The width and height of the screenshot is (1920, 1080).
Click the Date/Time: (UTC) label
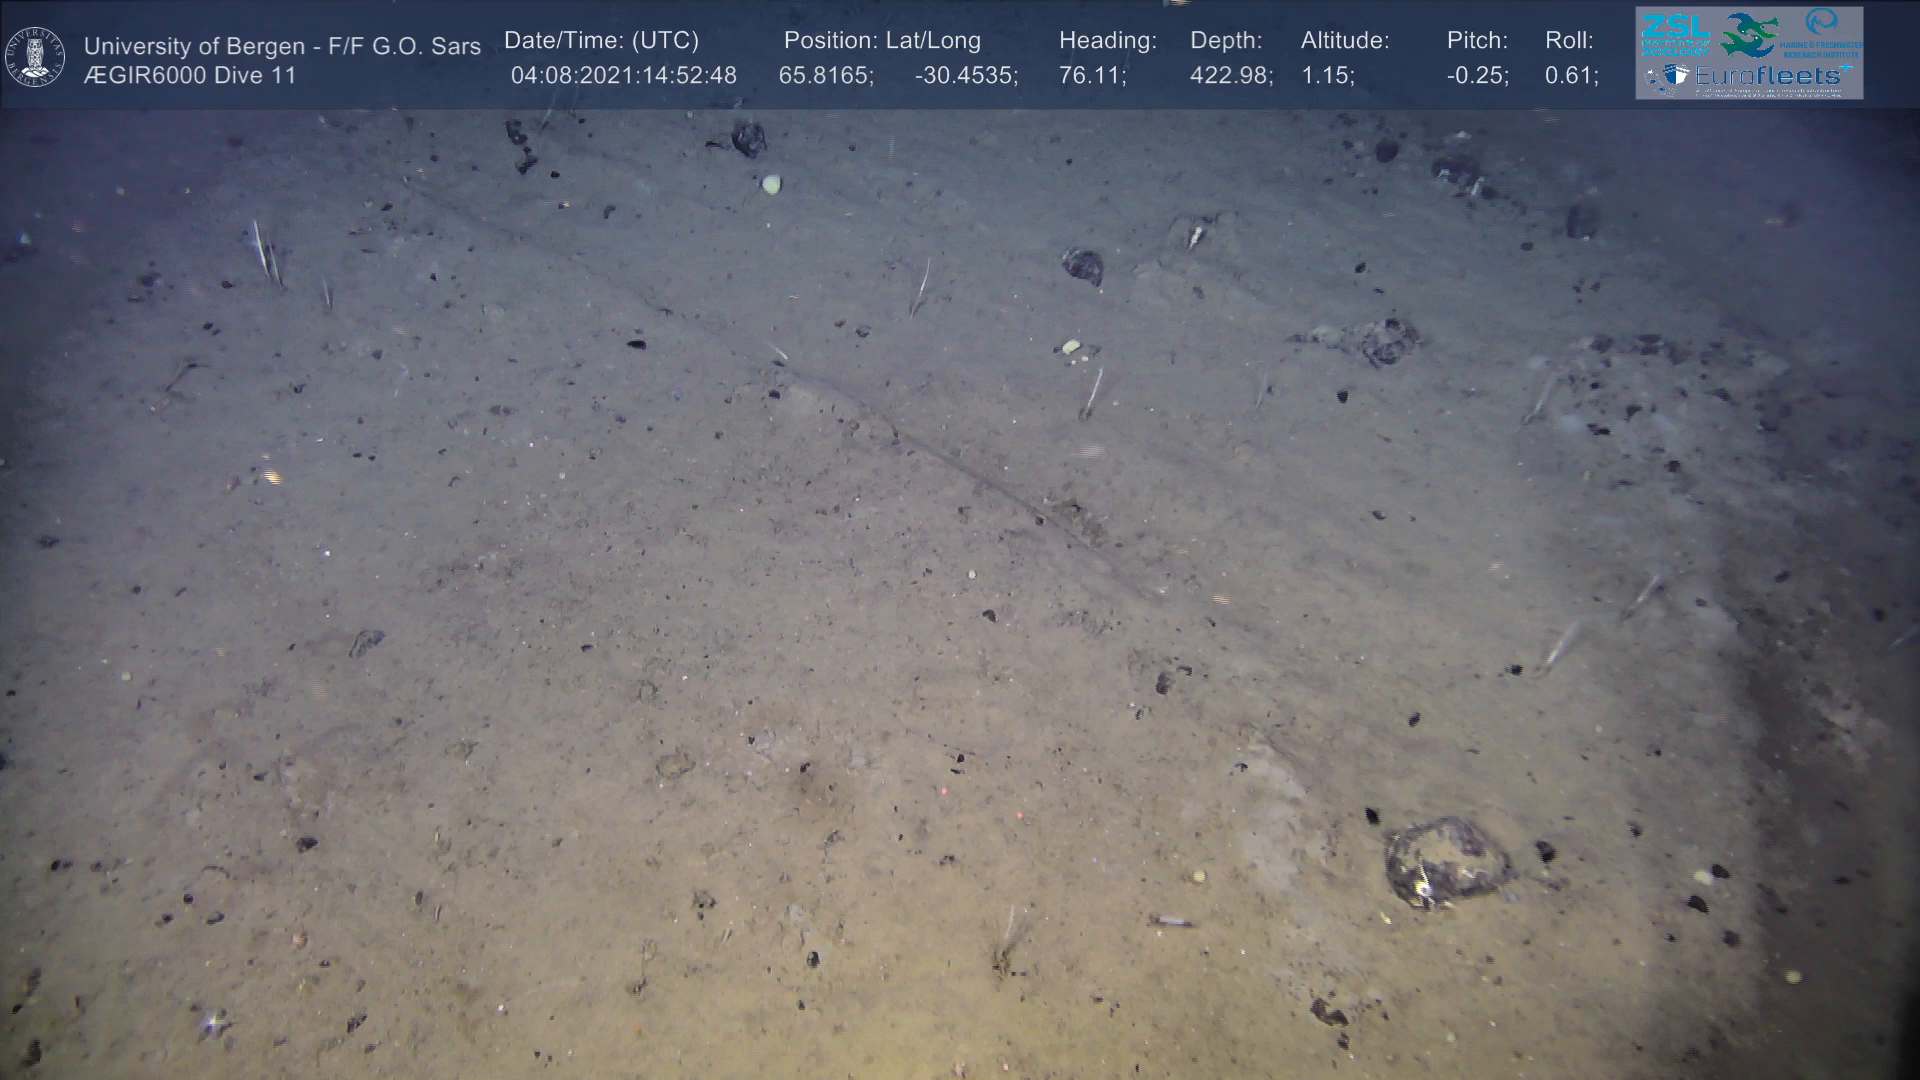(601, 40)
